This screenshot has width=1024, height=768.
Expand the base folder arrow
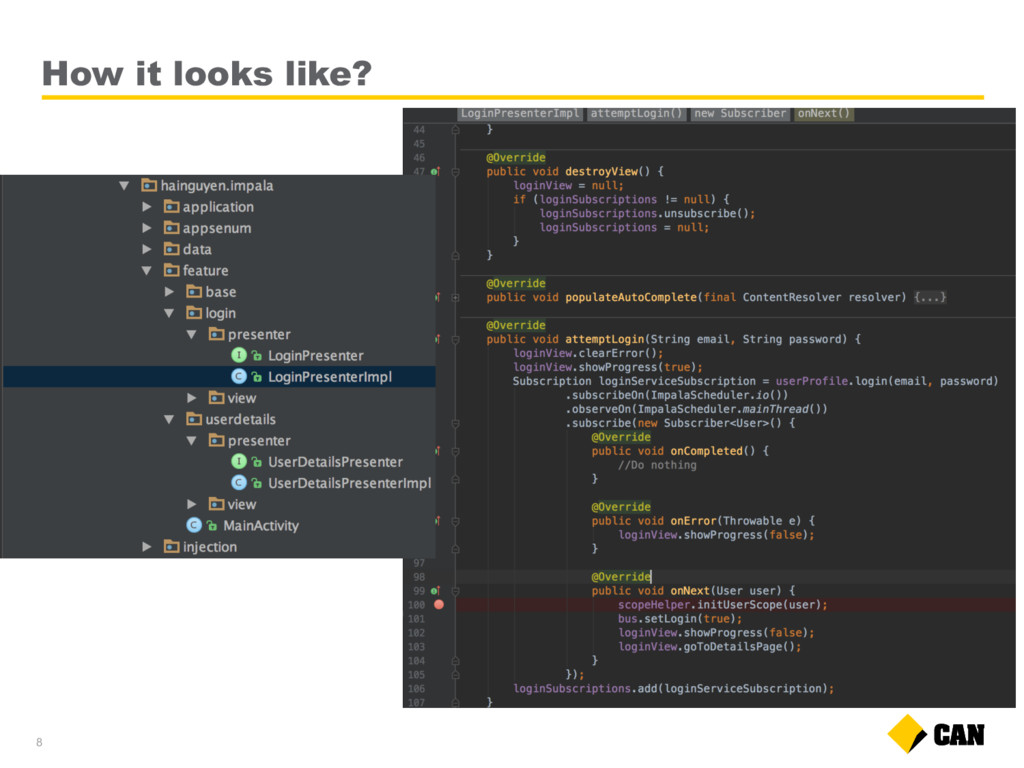tap(169, 292)
